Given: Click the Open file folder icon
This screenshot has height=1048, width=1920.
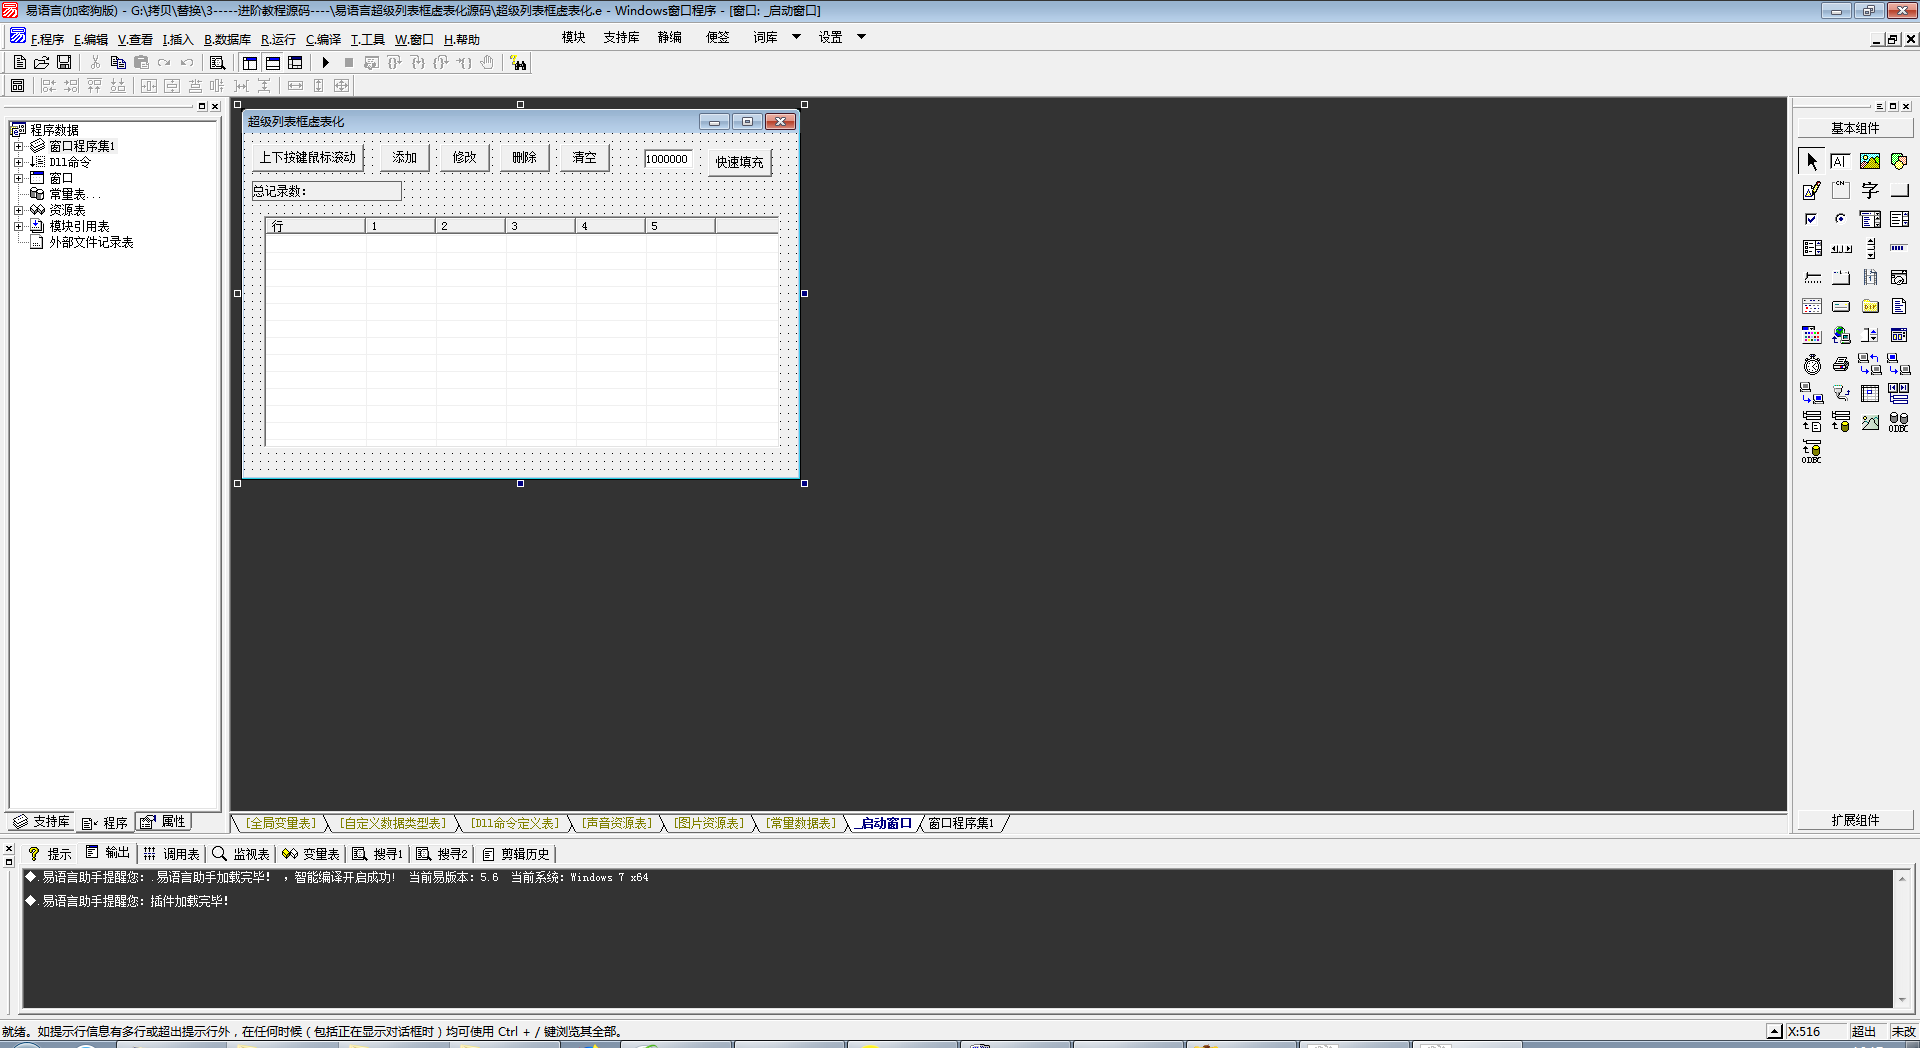Looking at the screenshot, I should [42, 62].
